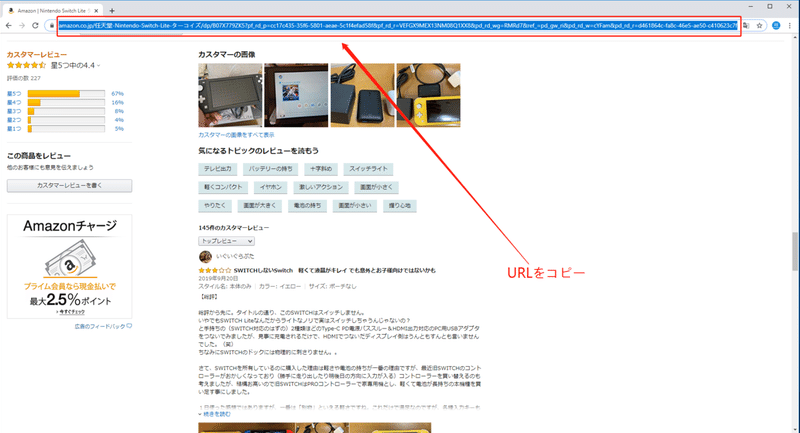Click the 5% percentage link
Viewport: 800px width, 433px height.
pos(119,129)
